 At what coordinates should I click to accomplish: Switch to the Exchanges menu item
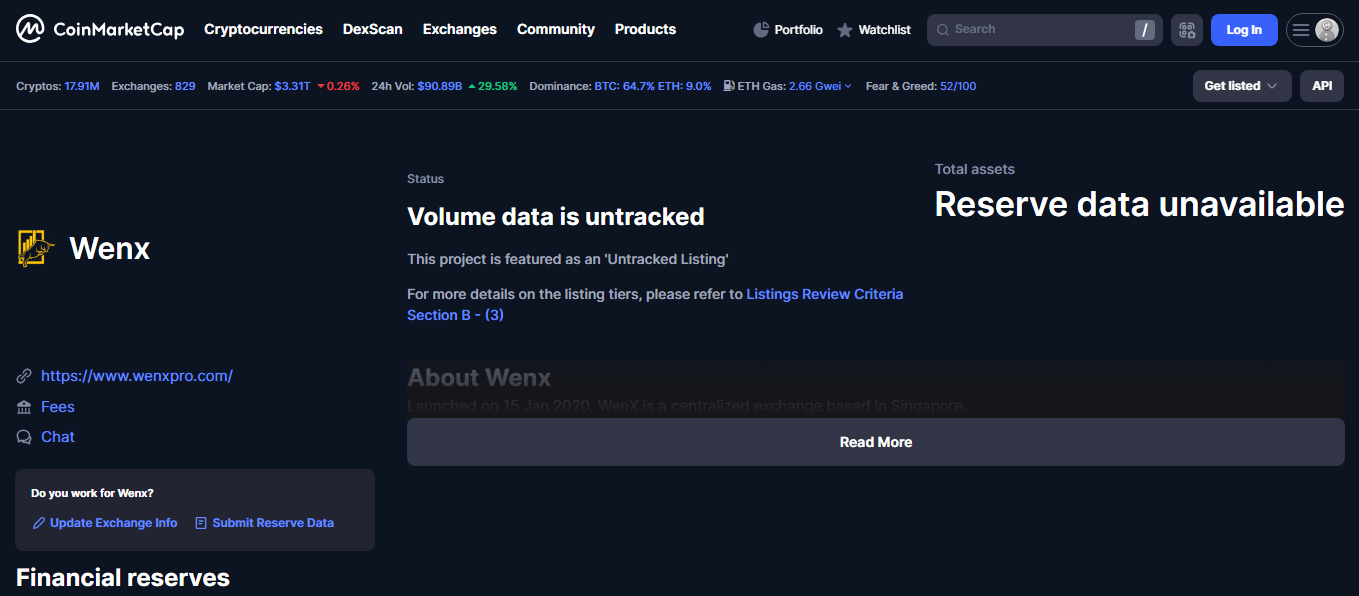point(459,29)
